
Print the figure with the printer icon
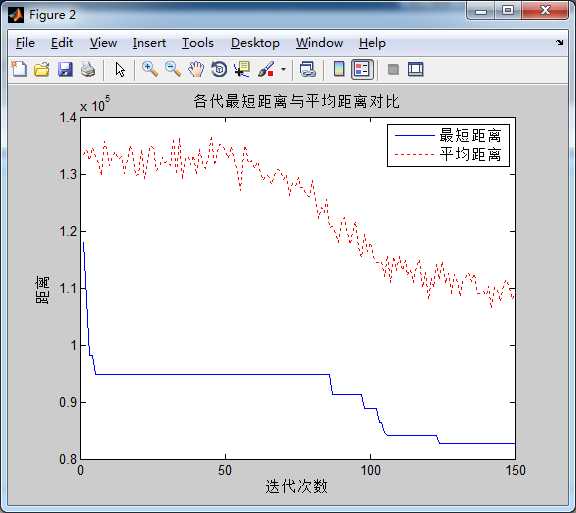point(88,69)
